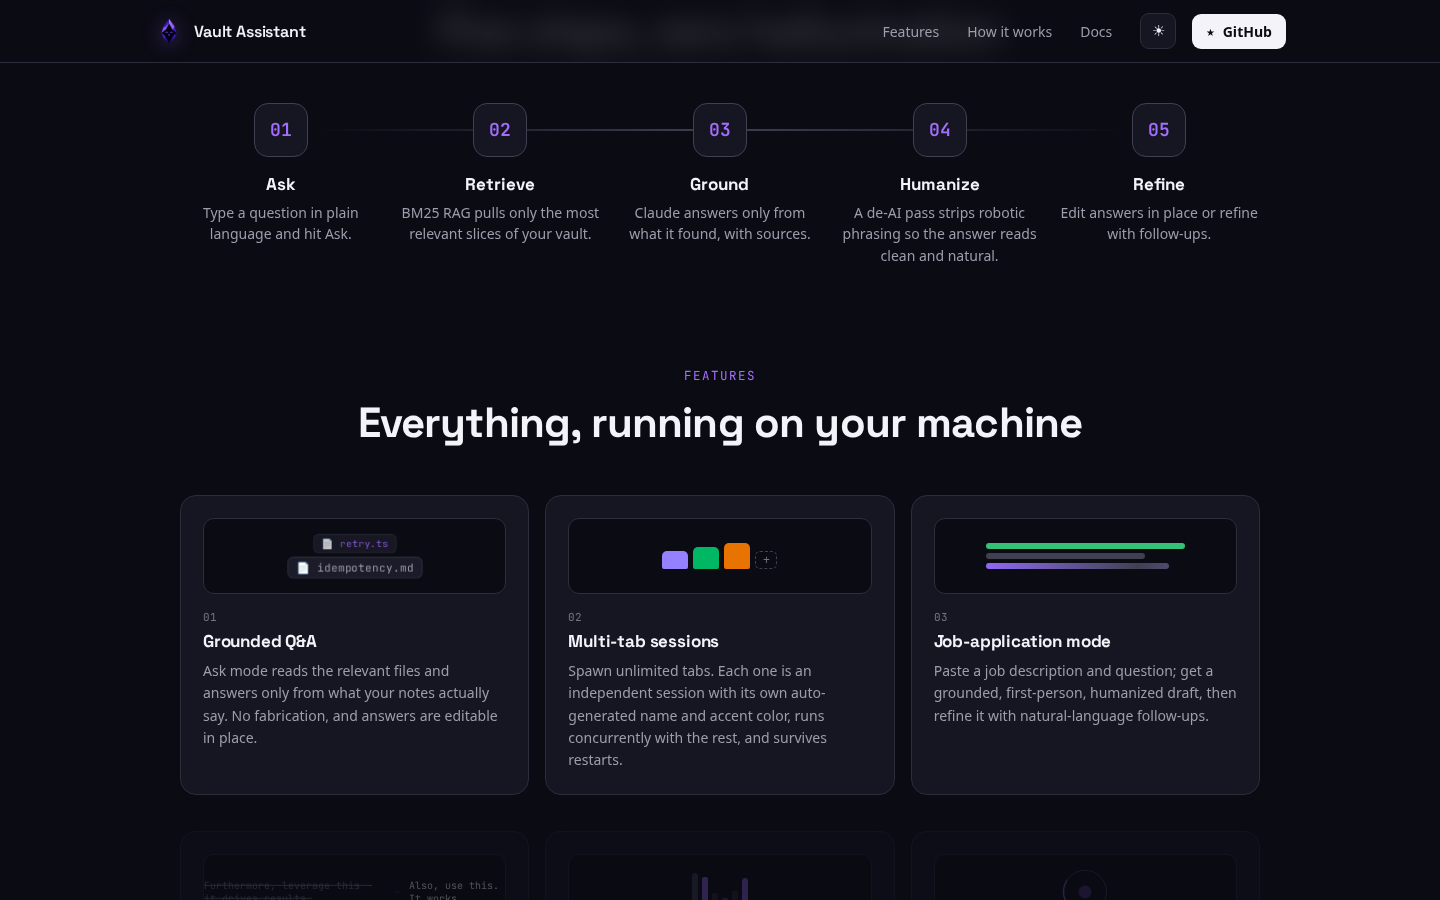The height and width of the screenshot is (900, 1440).
Task: Click the star icon in GitHub button
Action: (1210, 32)
